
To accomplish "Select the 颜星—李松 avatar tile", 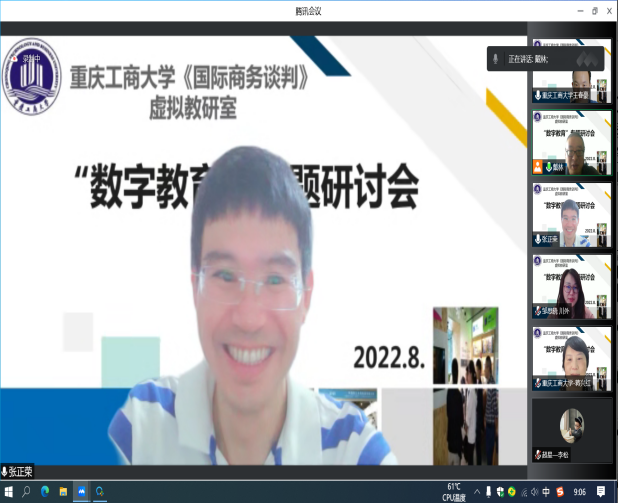I will pos(572,430).
